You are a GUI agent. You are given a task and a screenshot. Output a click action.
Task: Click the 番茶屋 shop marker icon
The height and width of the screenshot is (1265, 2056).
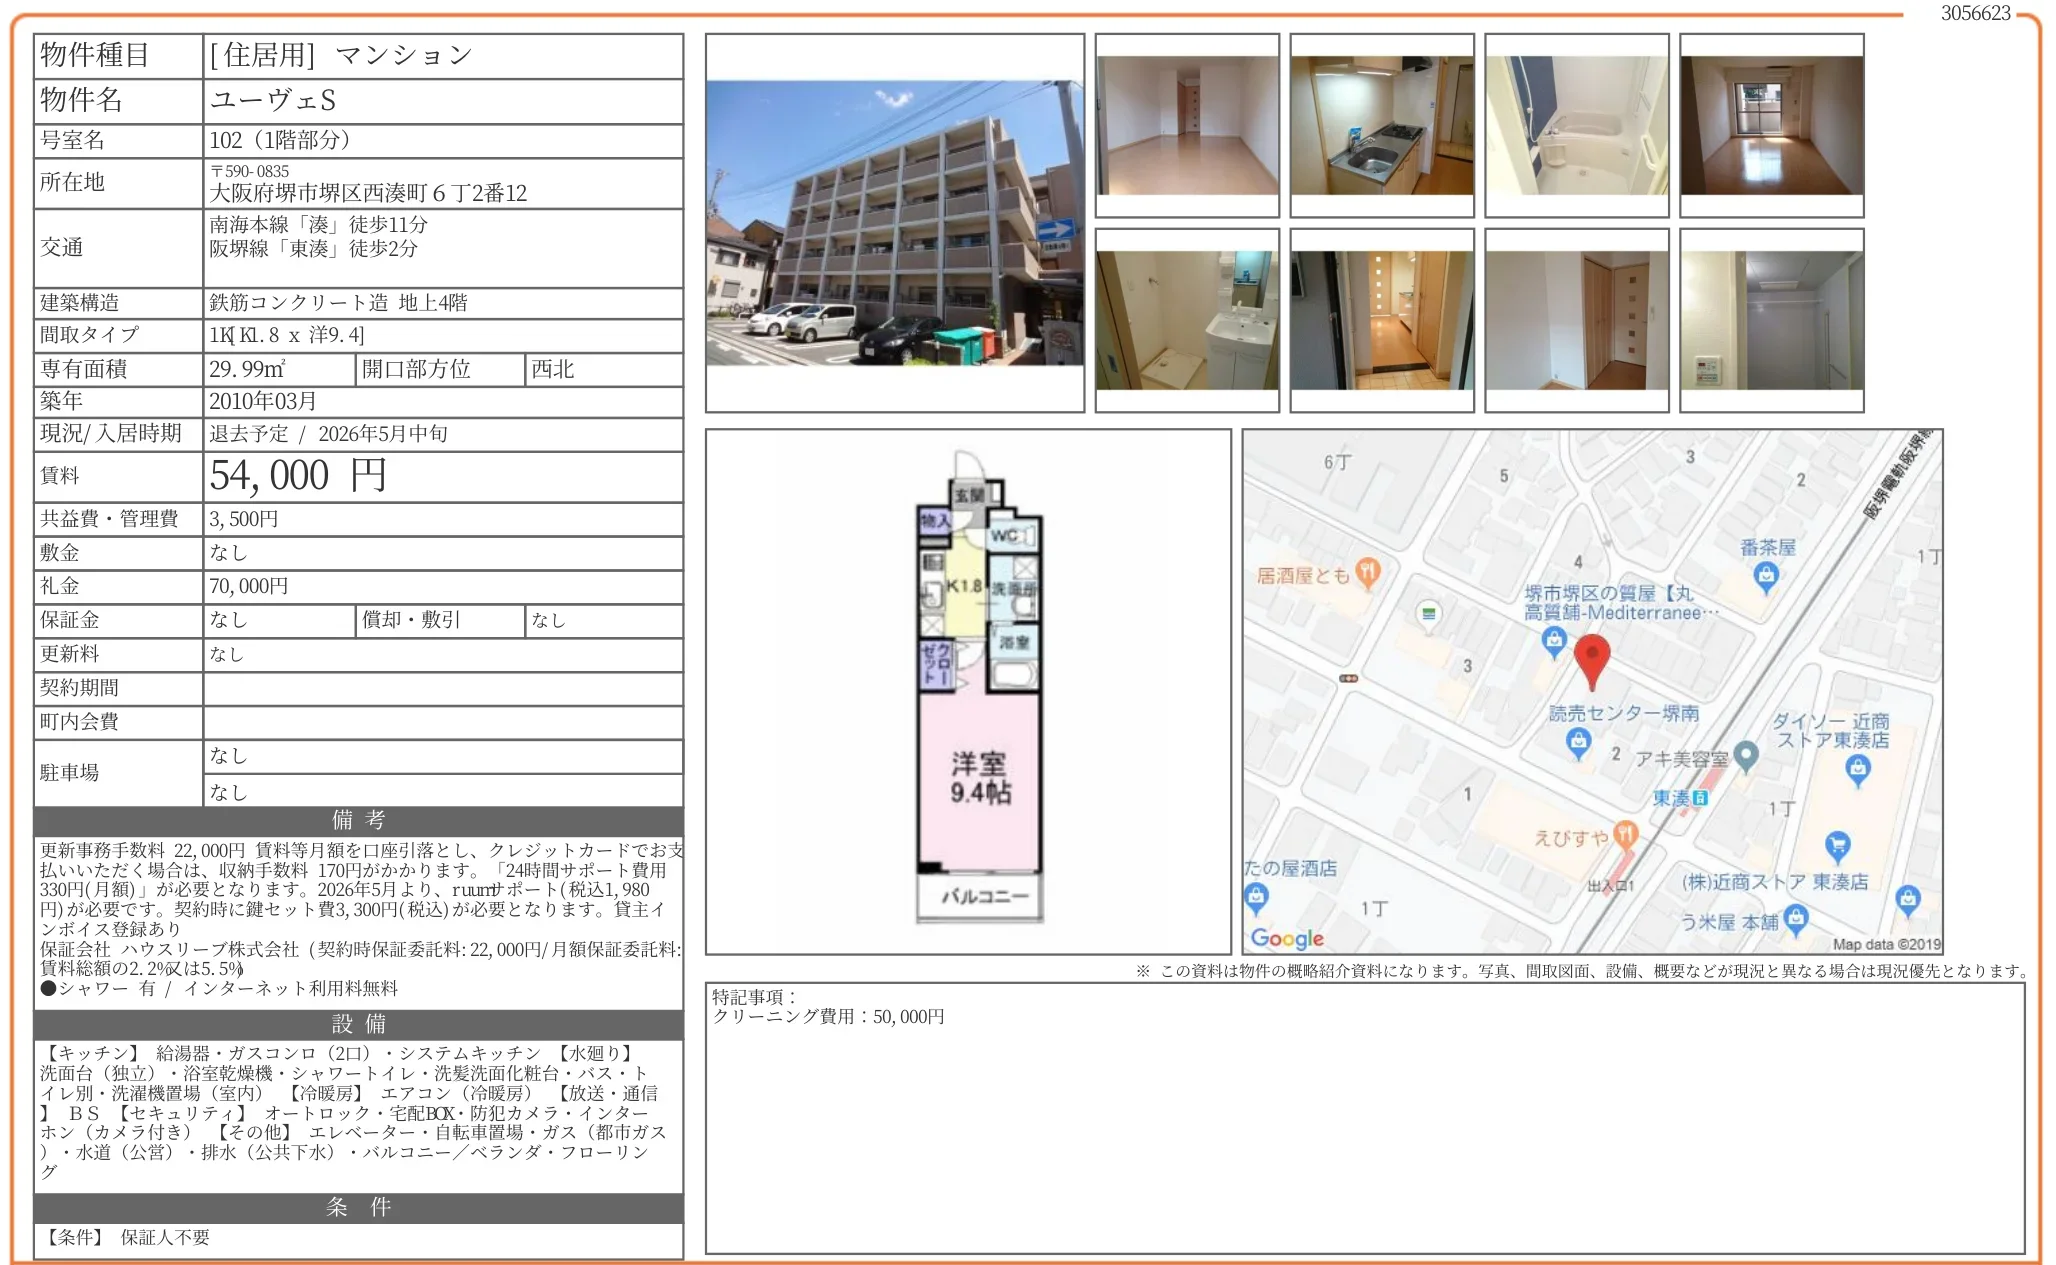pyautogui.click(x=1766, y=576)
